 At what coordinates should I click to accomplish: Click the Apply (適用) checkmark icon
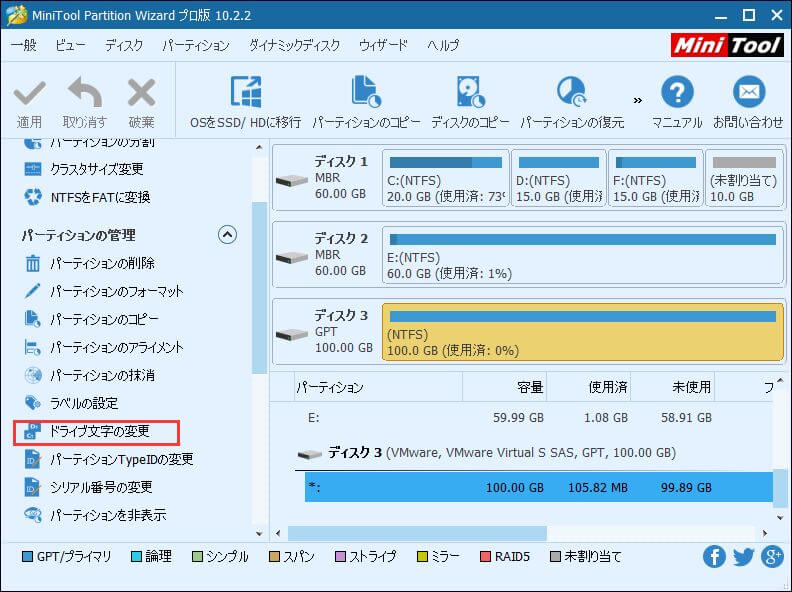point(29,94)
